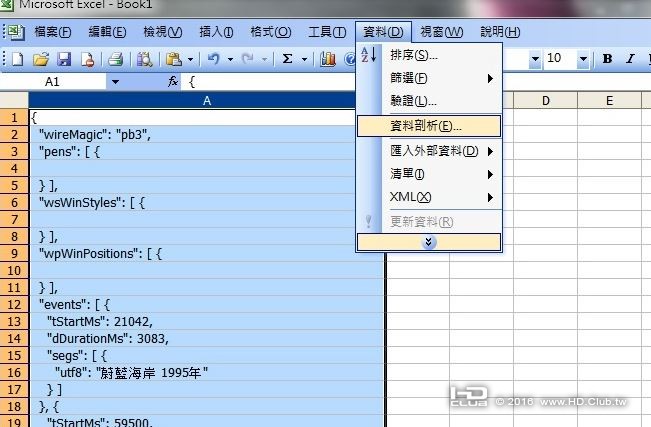The image size is (651, 427).
Task: Click the New workbook icon
Action: tap(17, 59)
